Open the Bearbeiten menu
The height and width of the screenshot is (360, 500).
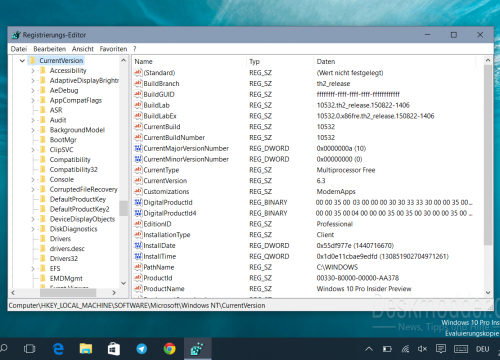point(50,49)
